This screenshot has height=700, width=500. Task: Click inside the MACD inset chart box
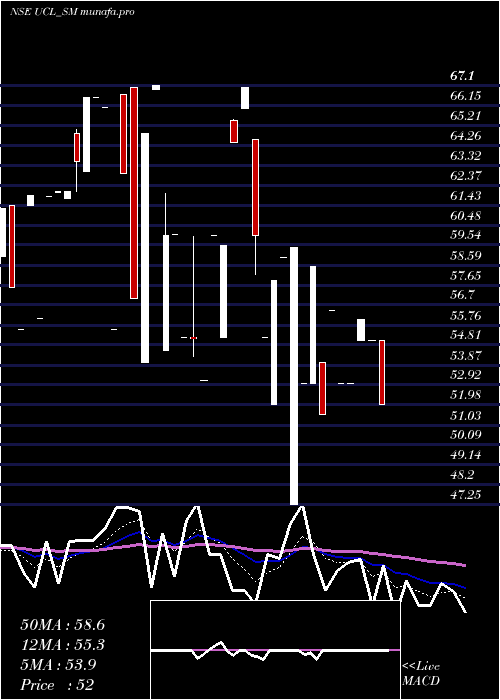tap(275, 650)
